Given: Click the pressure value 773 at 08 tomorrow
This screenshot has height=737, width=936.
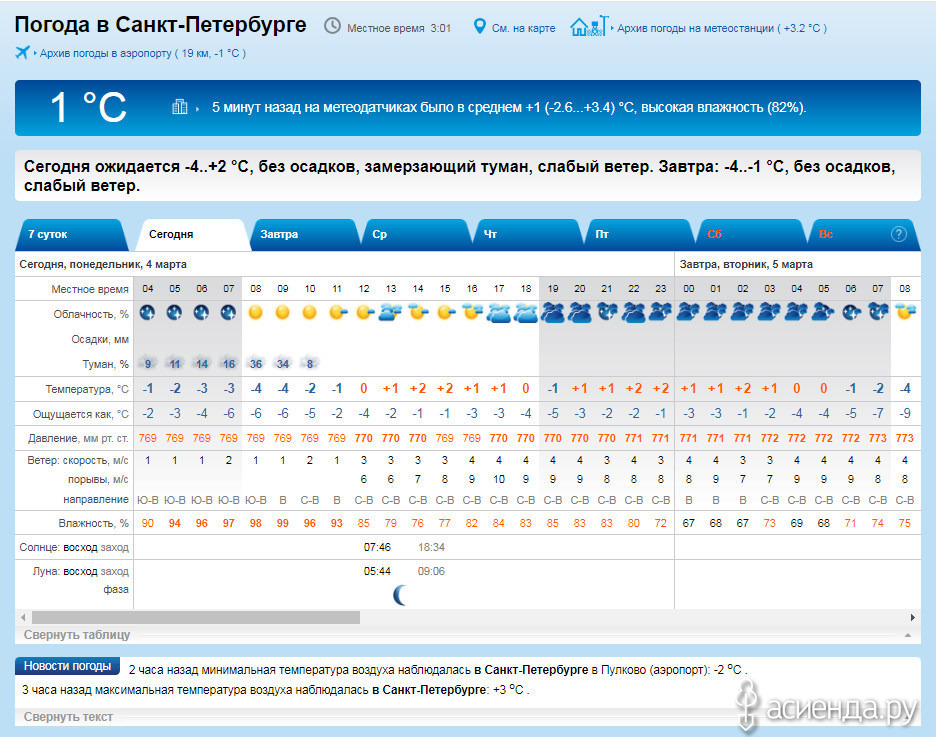Looking at the screenshot, I should tap(905, 438).
